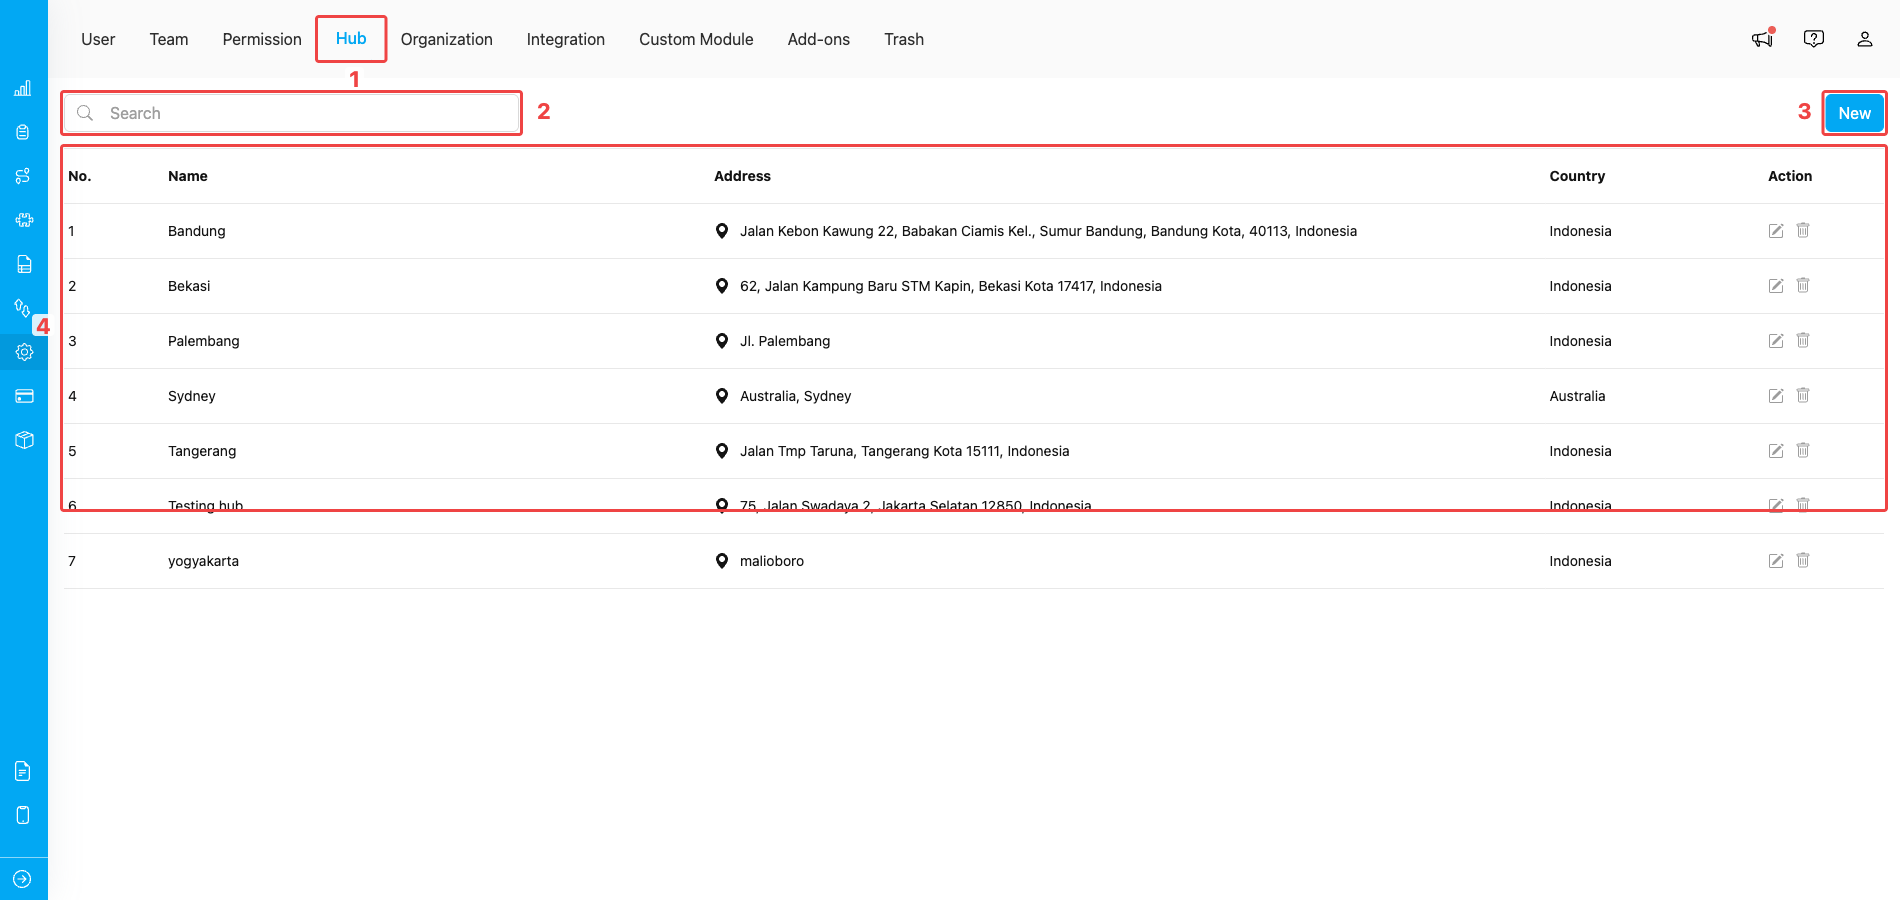Viewport: 1900px width, 900px height.
Task: Edit the Palembang hub
Action: pyautogui.click(x=1776, y=341)
